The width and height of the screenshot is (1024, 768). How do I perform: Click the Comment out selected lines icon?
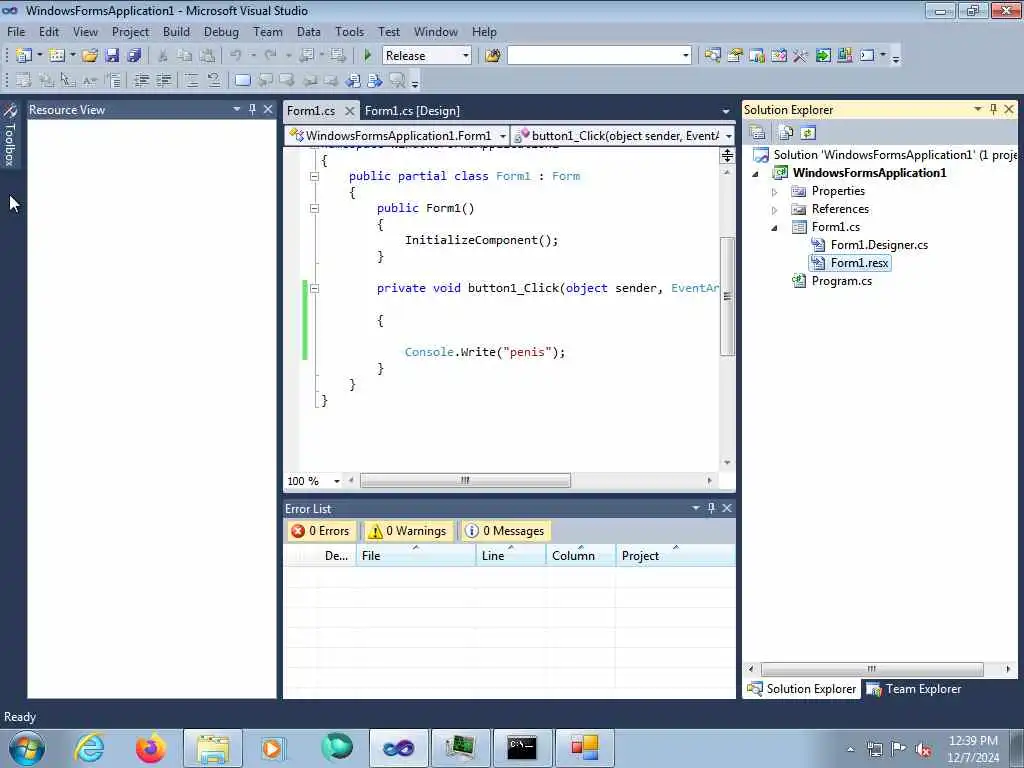[191, 80]
